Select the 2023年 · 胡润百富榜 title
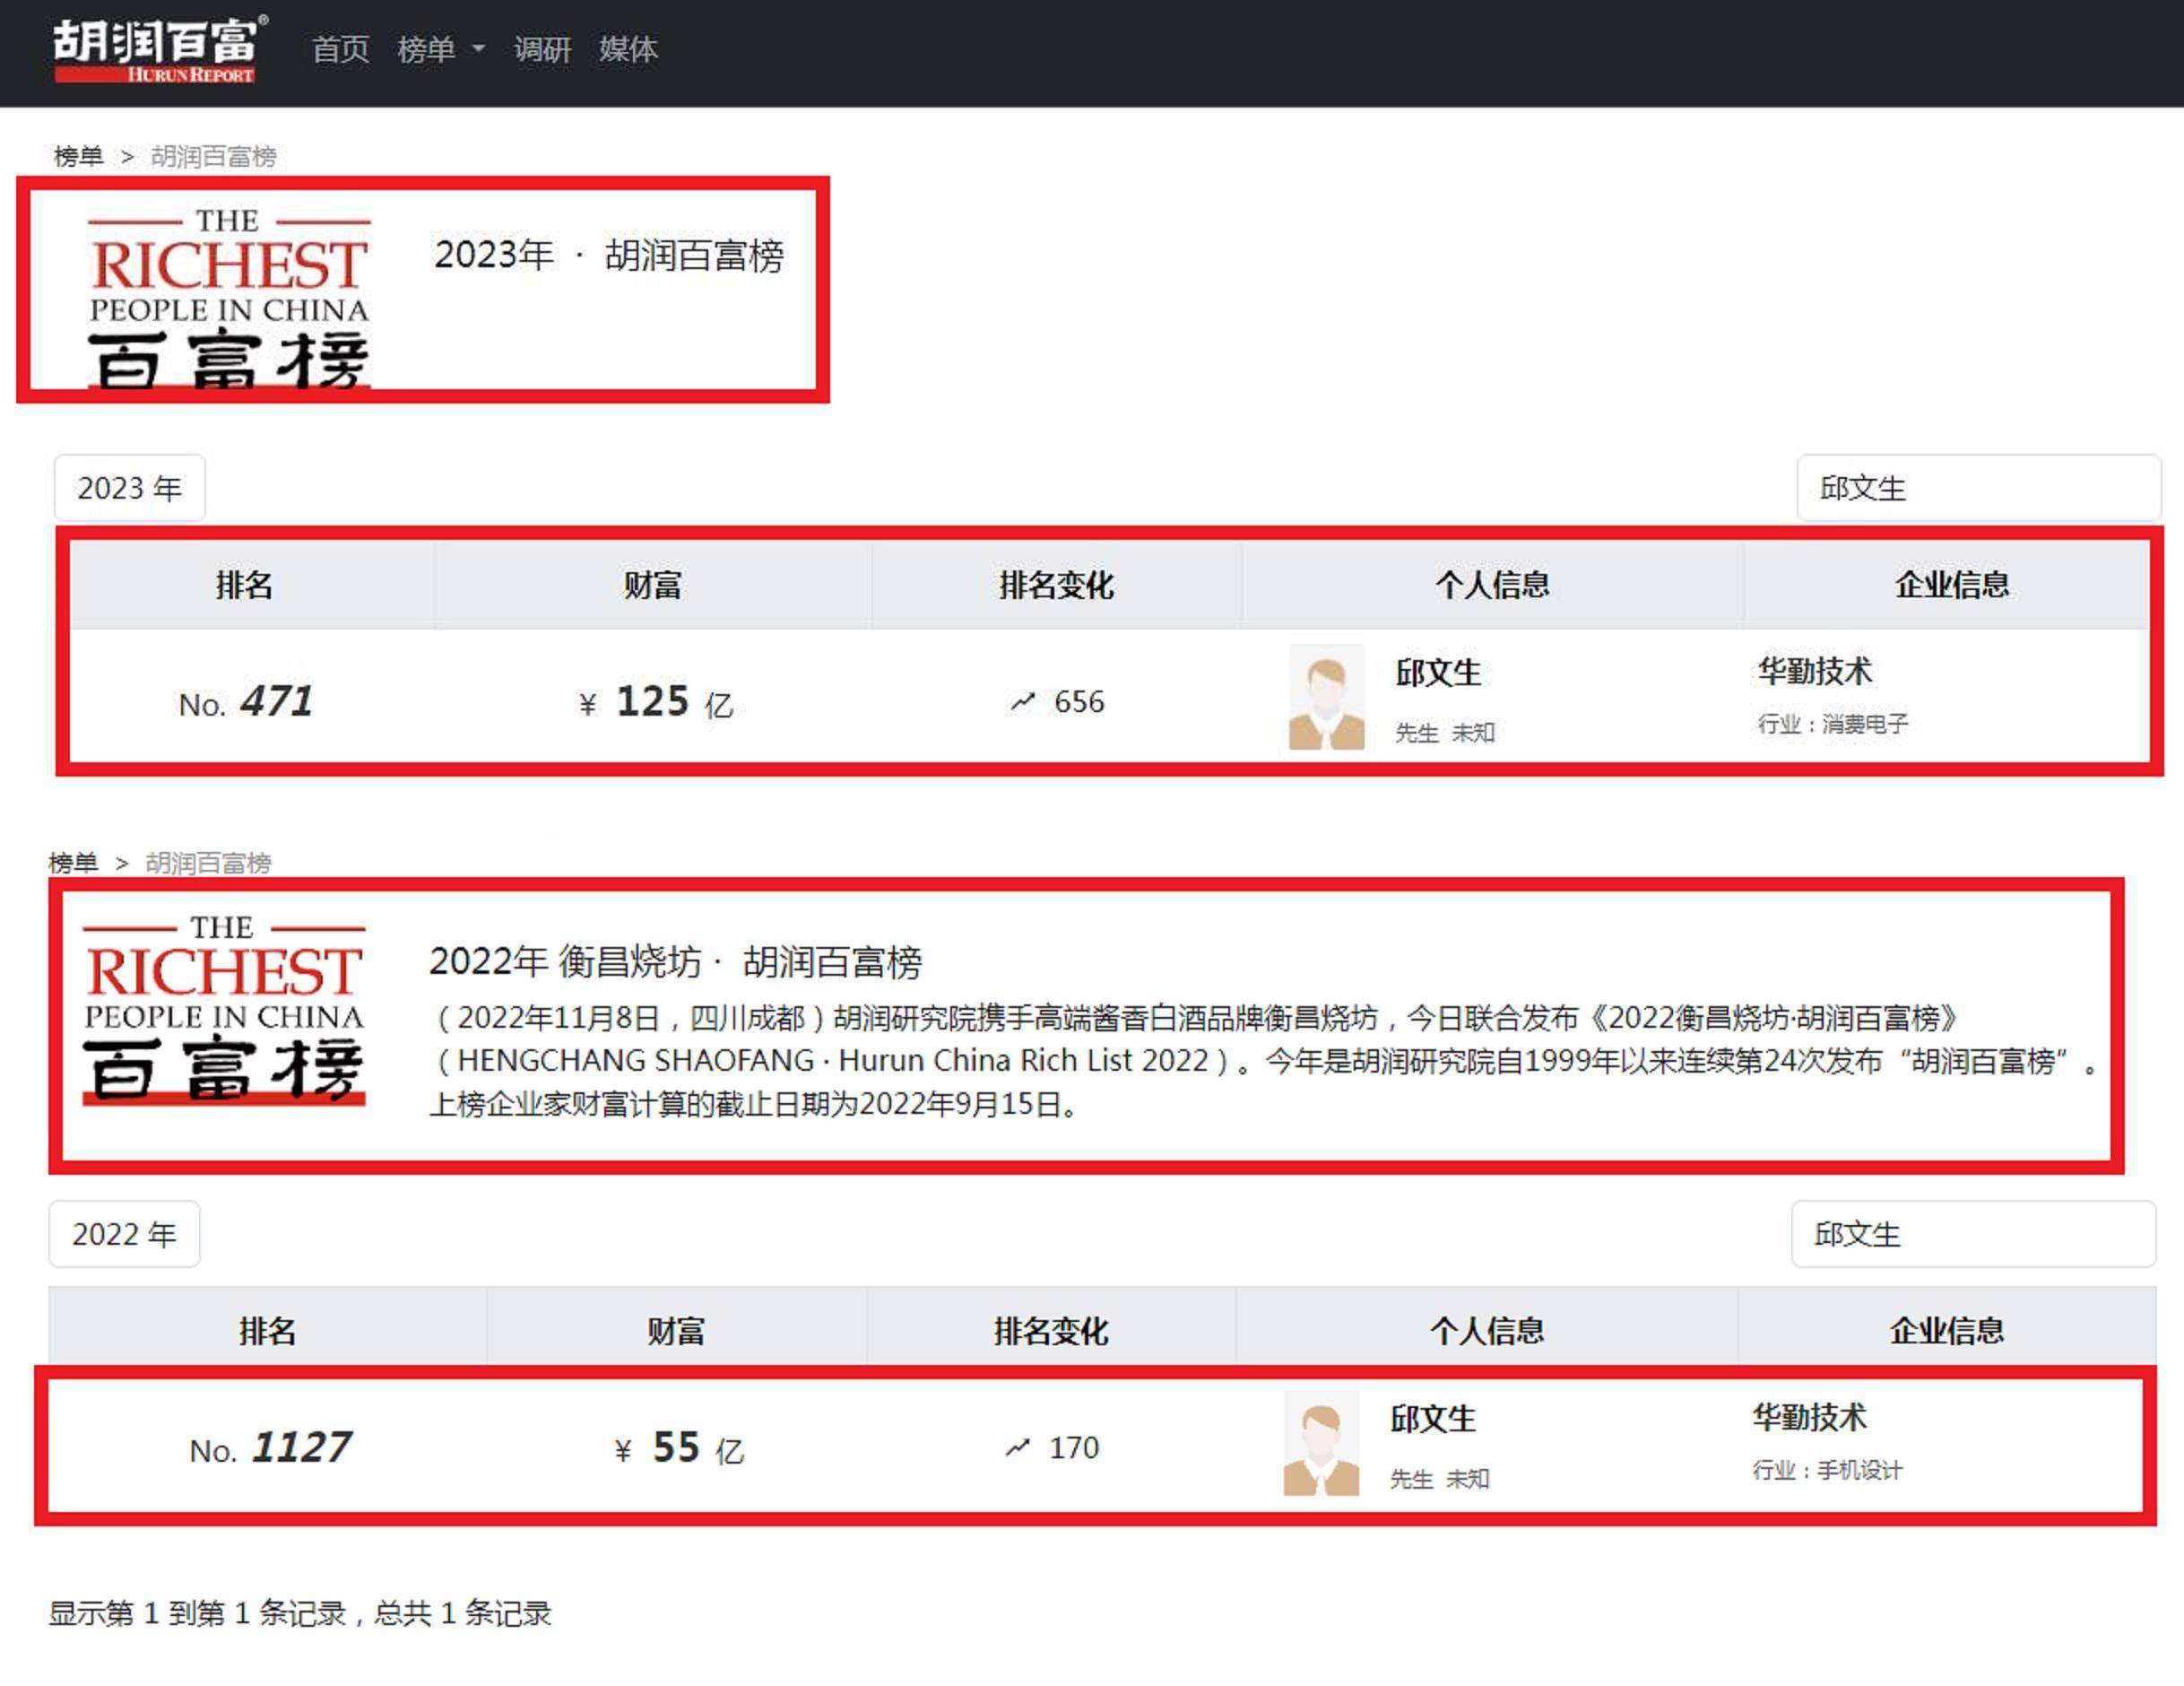 point(609,255)
